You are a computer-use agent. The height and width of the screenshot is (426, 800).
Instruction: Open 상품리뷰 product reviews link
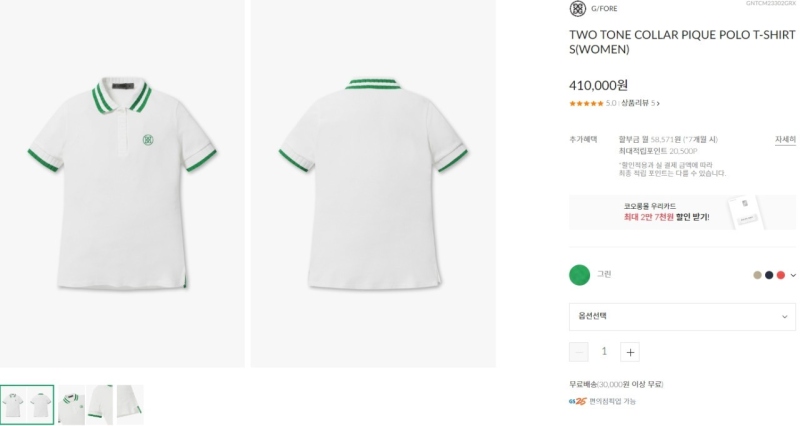coord(639,103)
